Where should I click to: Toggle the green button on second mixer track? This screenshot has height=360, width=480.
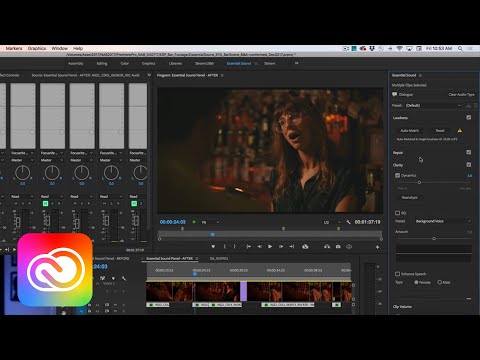(x=46, y=203)
